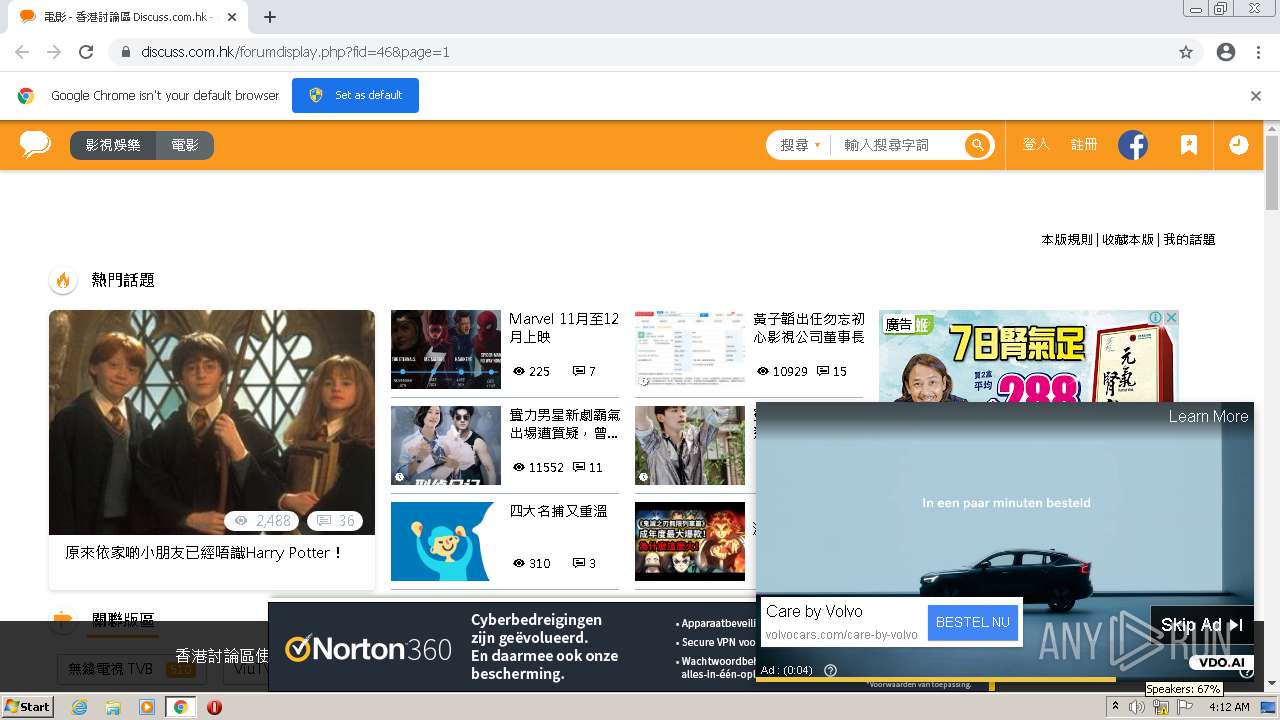This screenshot has width=1280, height=720.
Task: Open the 實力男星新劇霸氣出場遭質疑 topic title
Action: [564, 424]
